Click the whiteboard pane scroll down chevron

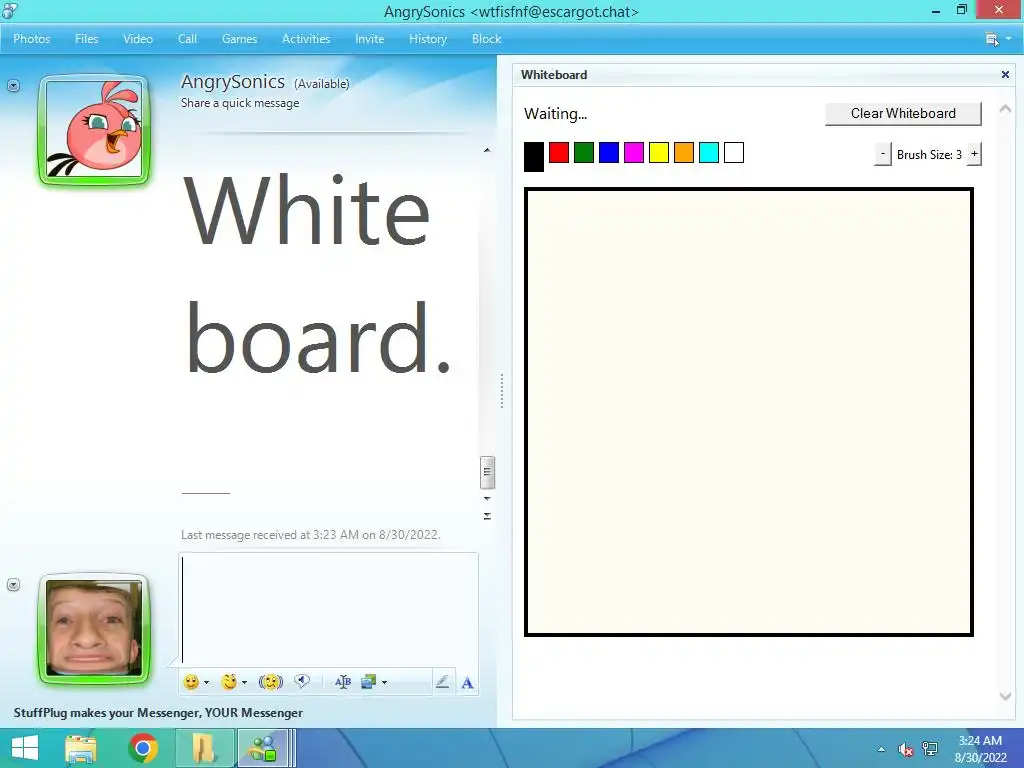(1005, 697)
